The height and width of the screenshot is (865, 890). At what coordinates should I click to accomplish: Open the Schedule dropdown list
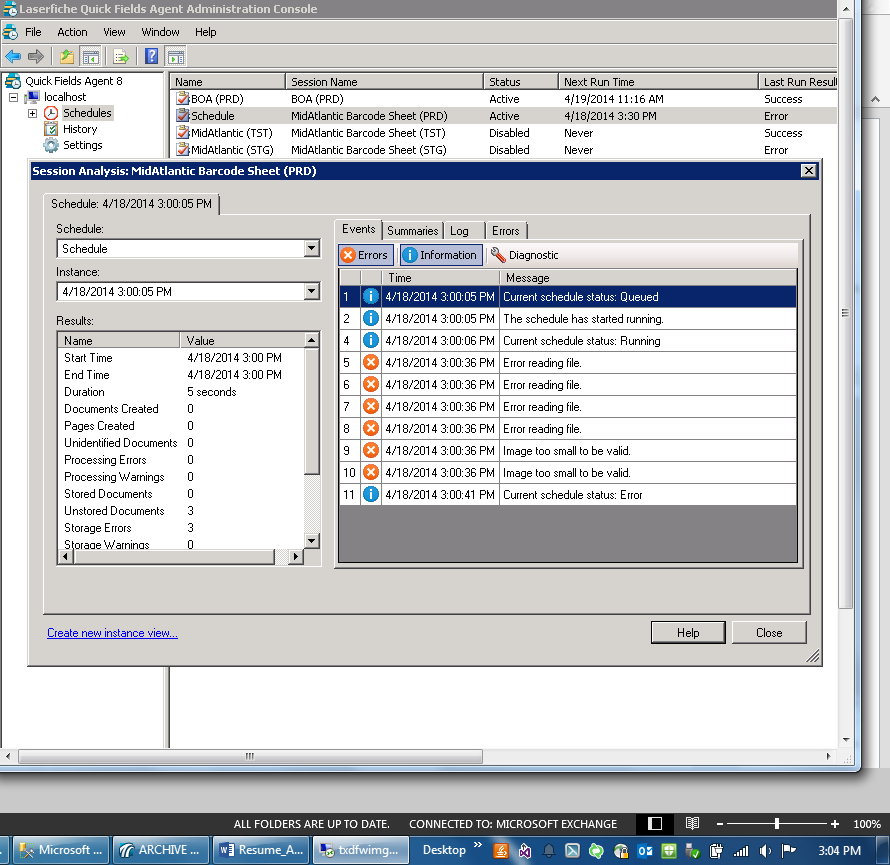(x=311, y=249)
